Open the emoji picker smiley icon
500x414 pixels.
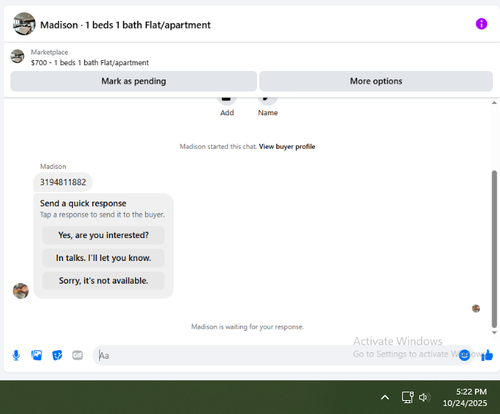tap(464, 355)
